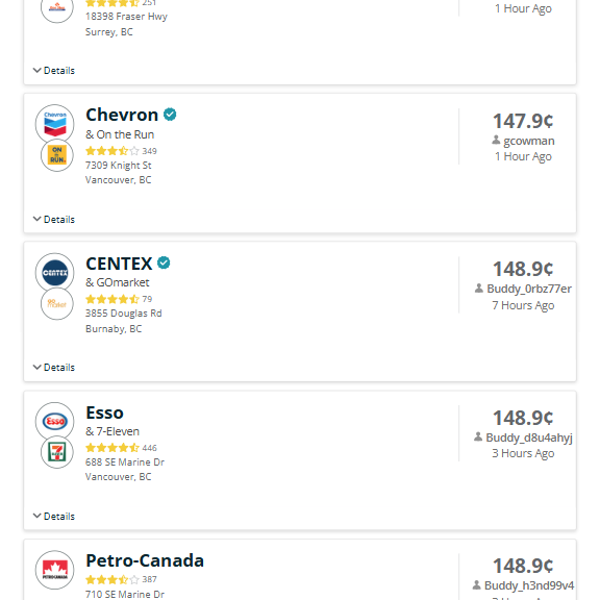The width and height of the screenshot is (600, 600).
Task: Expand Details for the CENTEX station
Action: pyautogui.click(x=54, y=367)
